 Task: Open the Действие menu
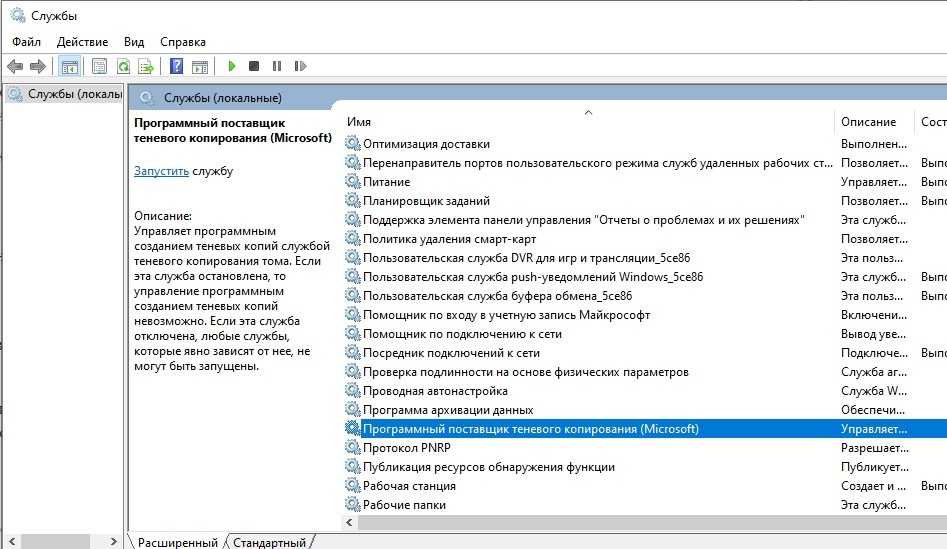click(82, 42)
